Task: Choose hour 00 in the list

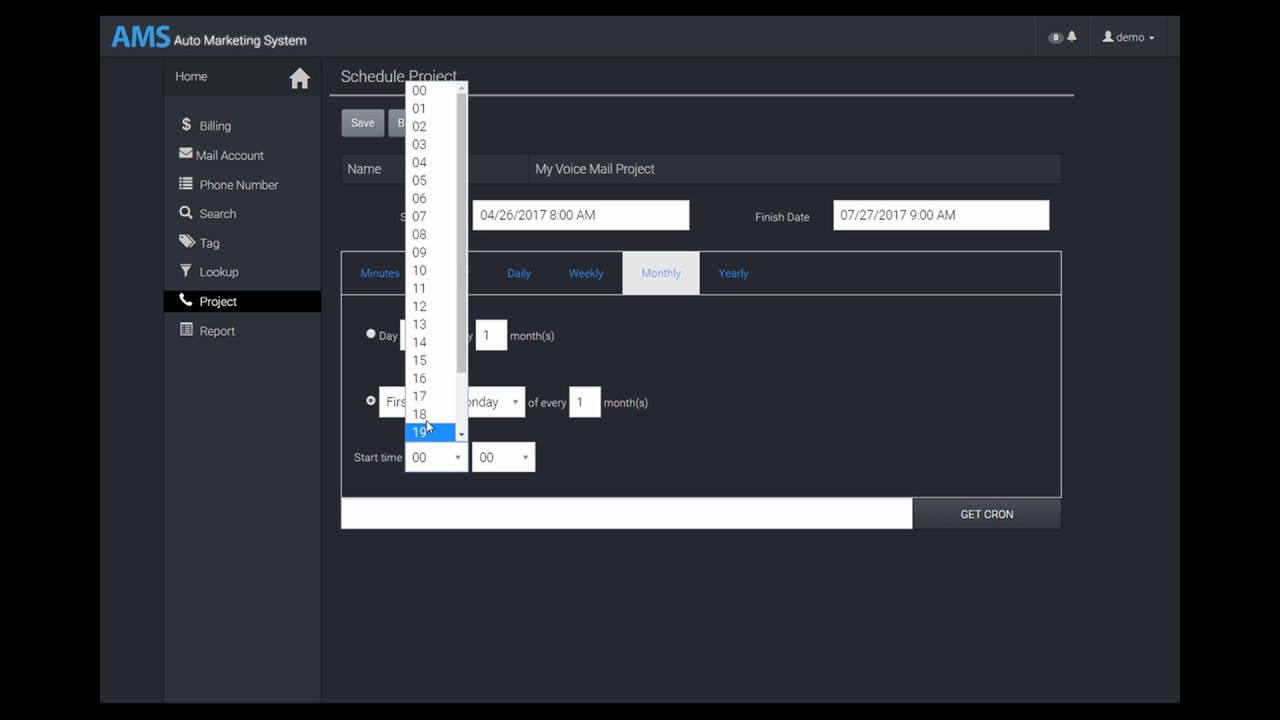Action: (x=431, y=90)
